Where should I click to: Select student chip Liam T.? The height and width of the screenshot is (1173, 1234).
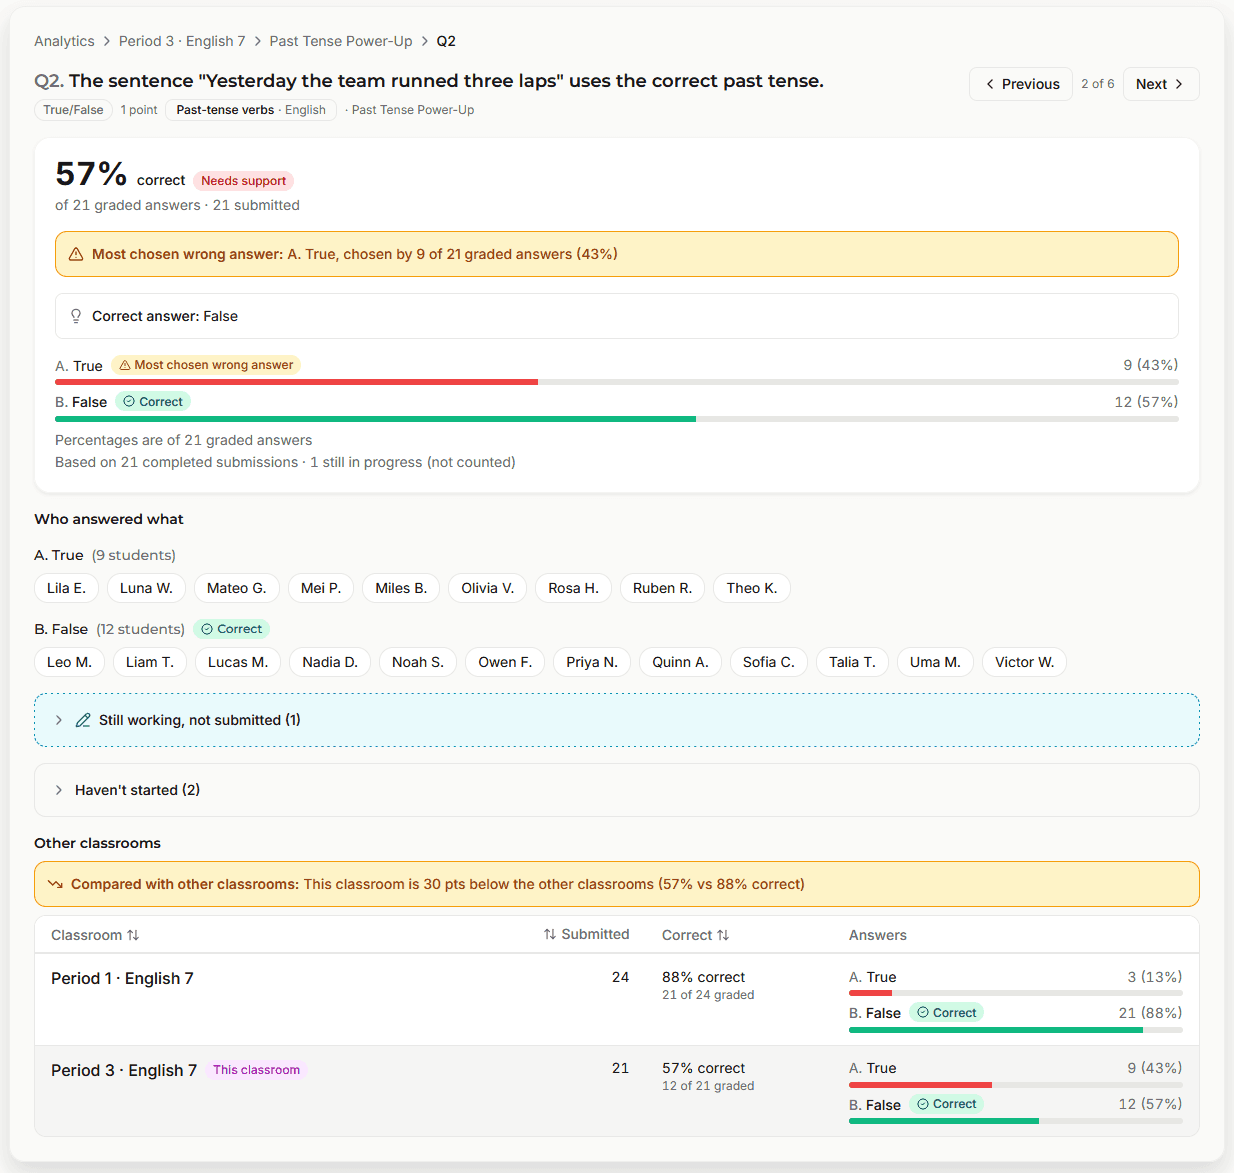coord(150,662)
